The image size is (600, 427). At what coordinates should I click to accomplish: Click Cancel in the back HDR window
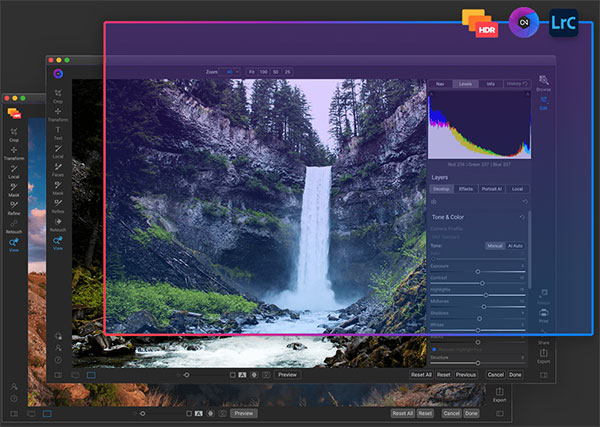click(x=452, y=413)
